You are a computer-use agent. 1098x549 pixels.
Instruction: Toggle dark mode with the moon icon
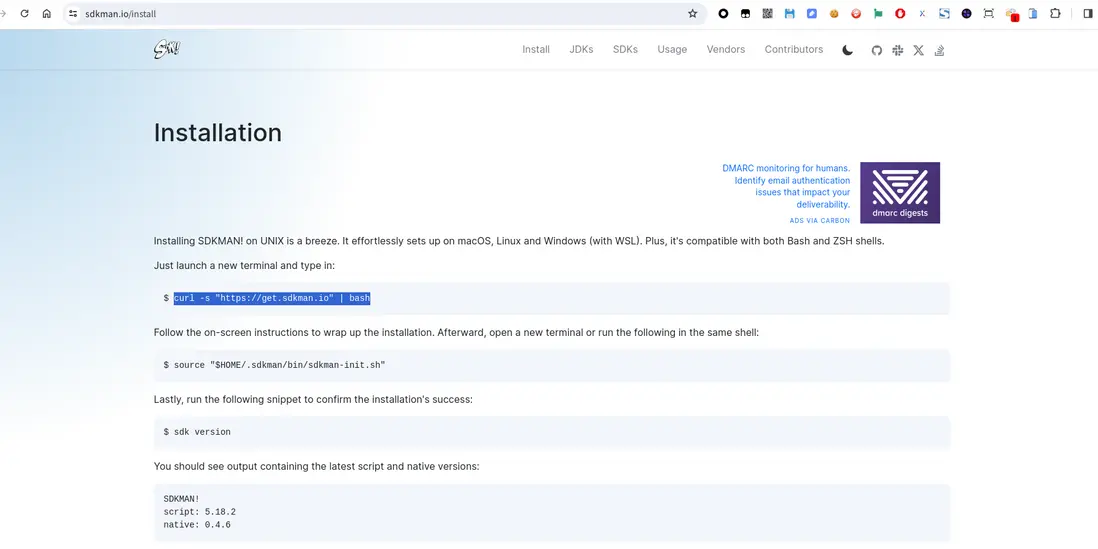tap(847, 50)
